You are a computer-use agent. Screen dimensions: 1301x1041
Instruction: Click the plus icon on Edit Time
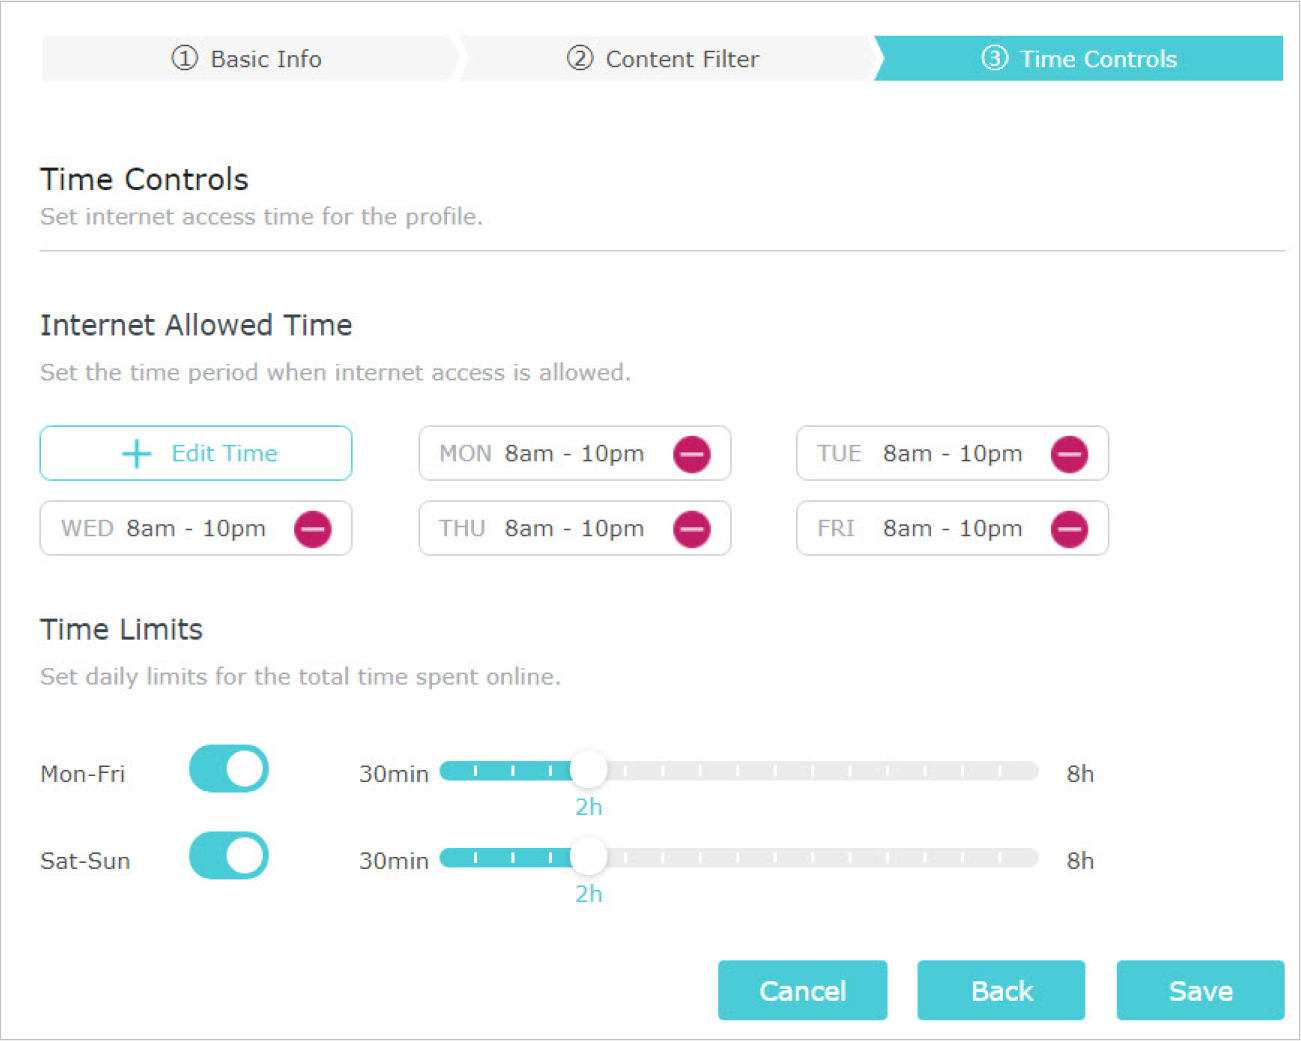[x=136, y=454]
